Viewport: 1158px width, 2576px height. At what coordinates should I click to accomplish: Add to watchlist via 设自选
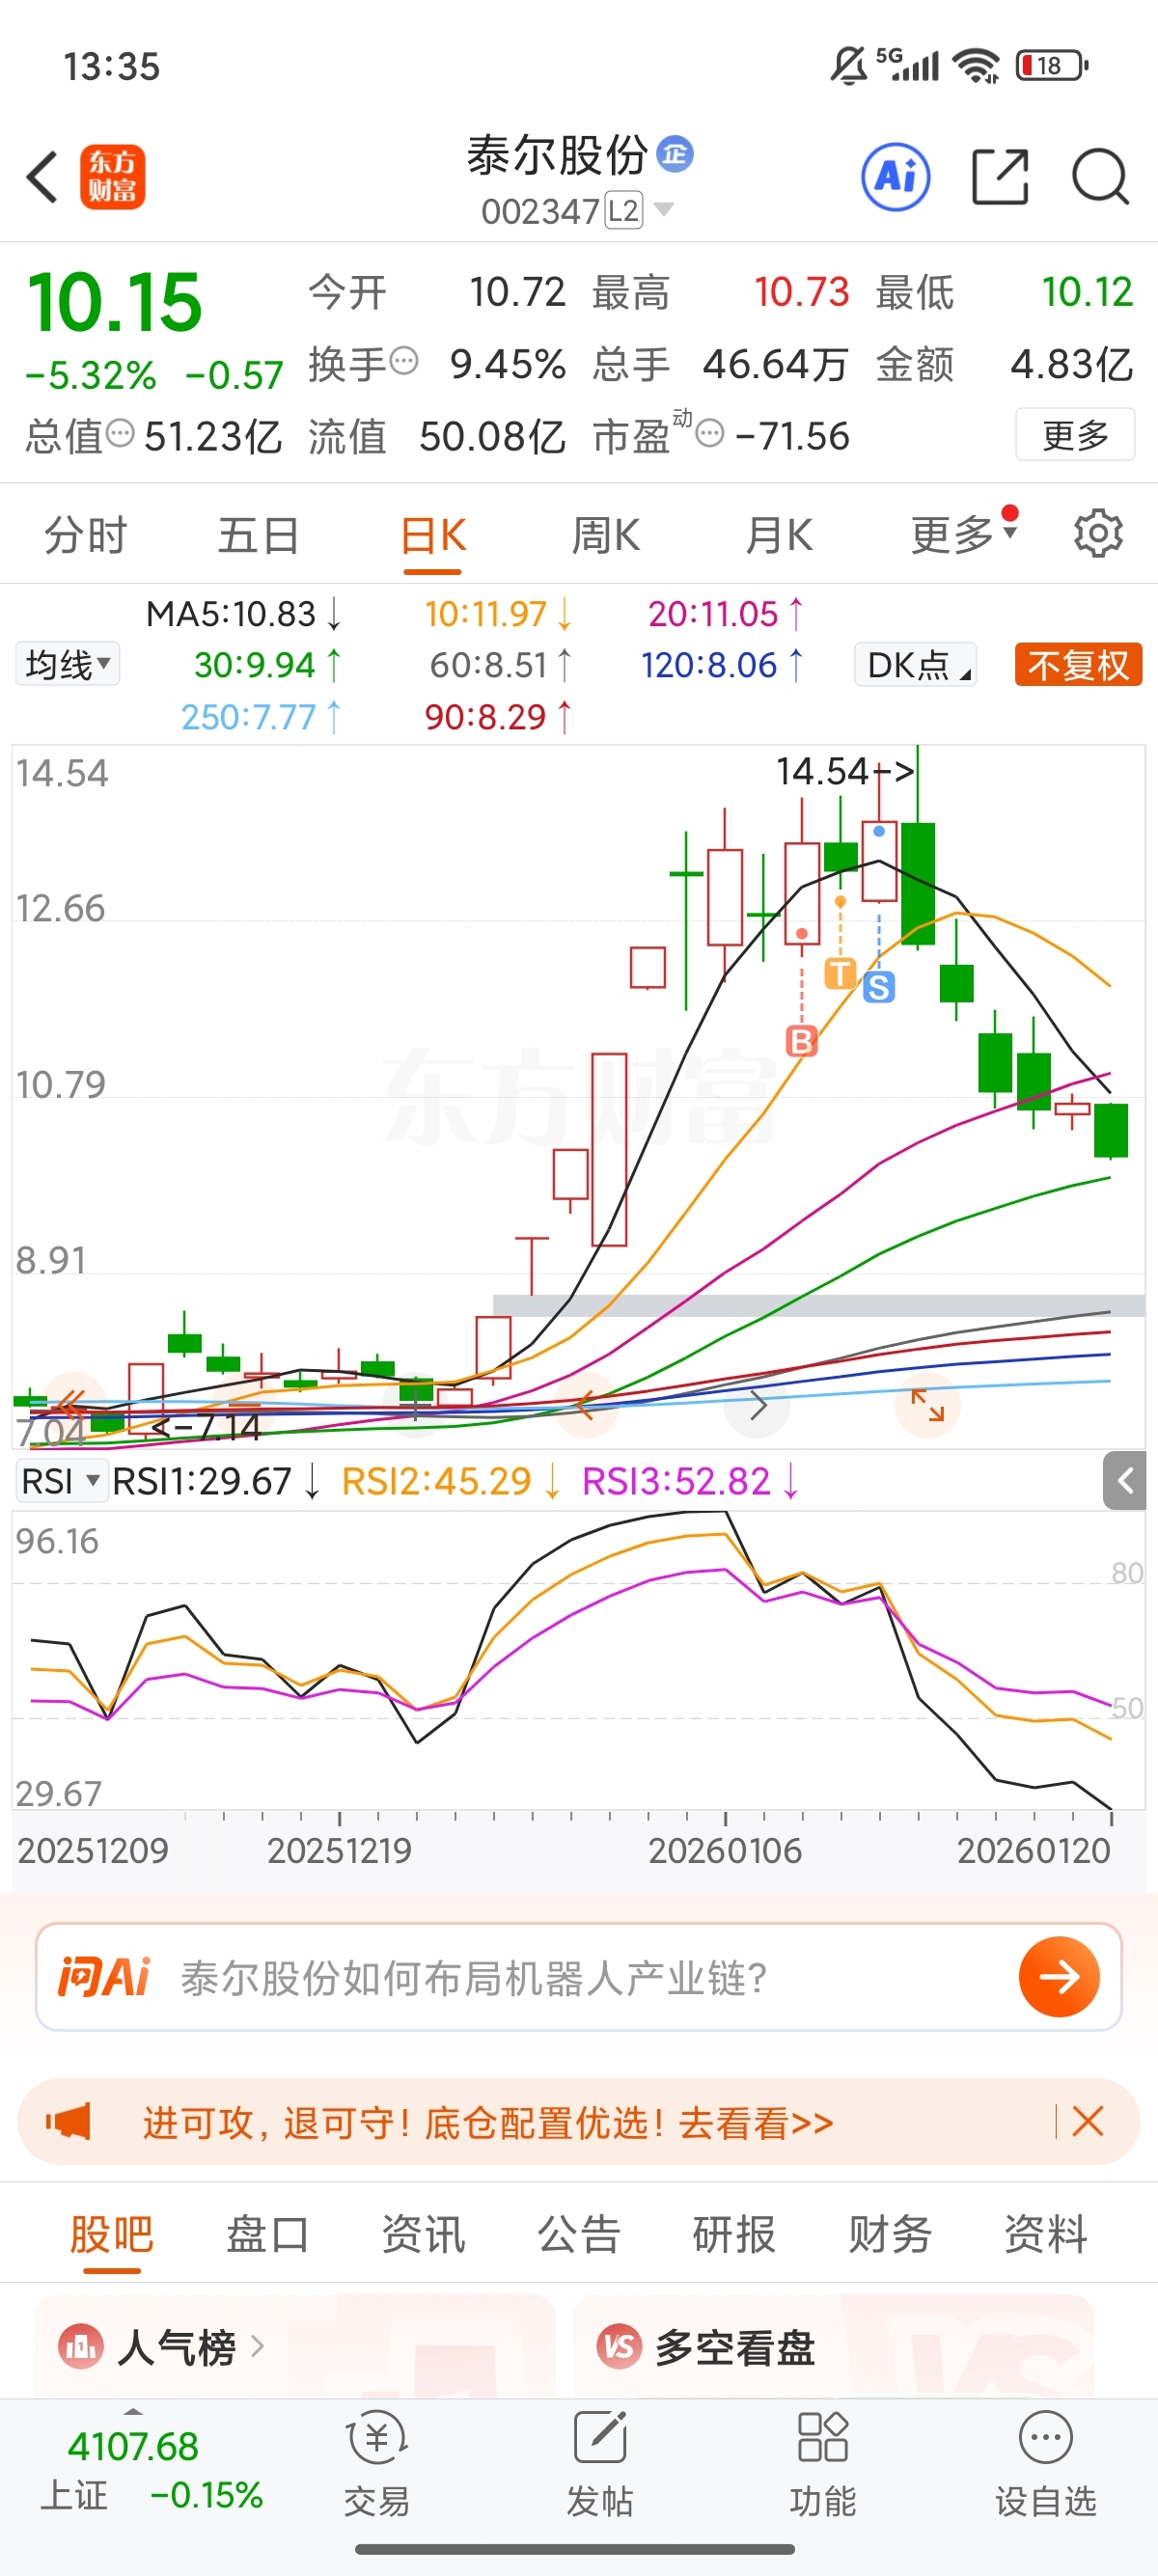[1046, 2464]
